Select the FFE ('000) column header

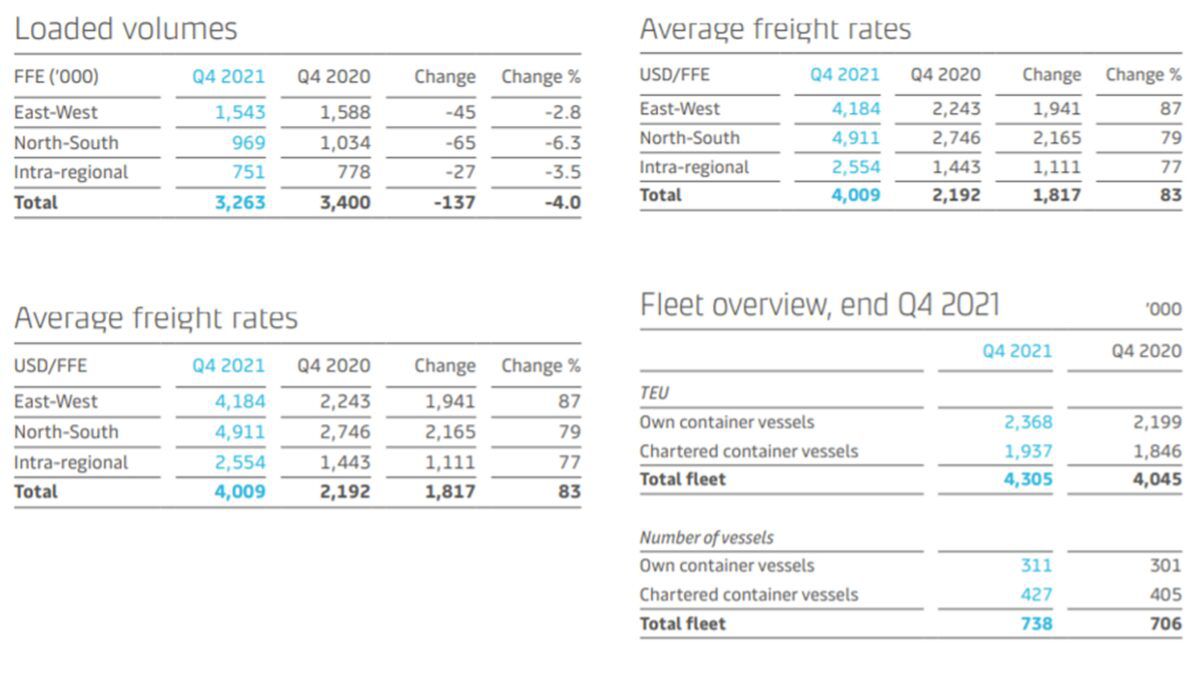56,77
